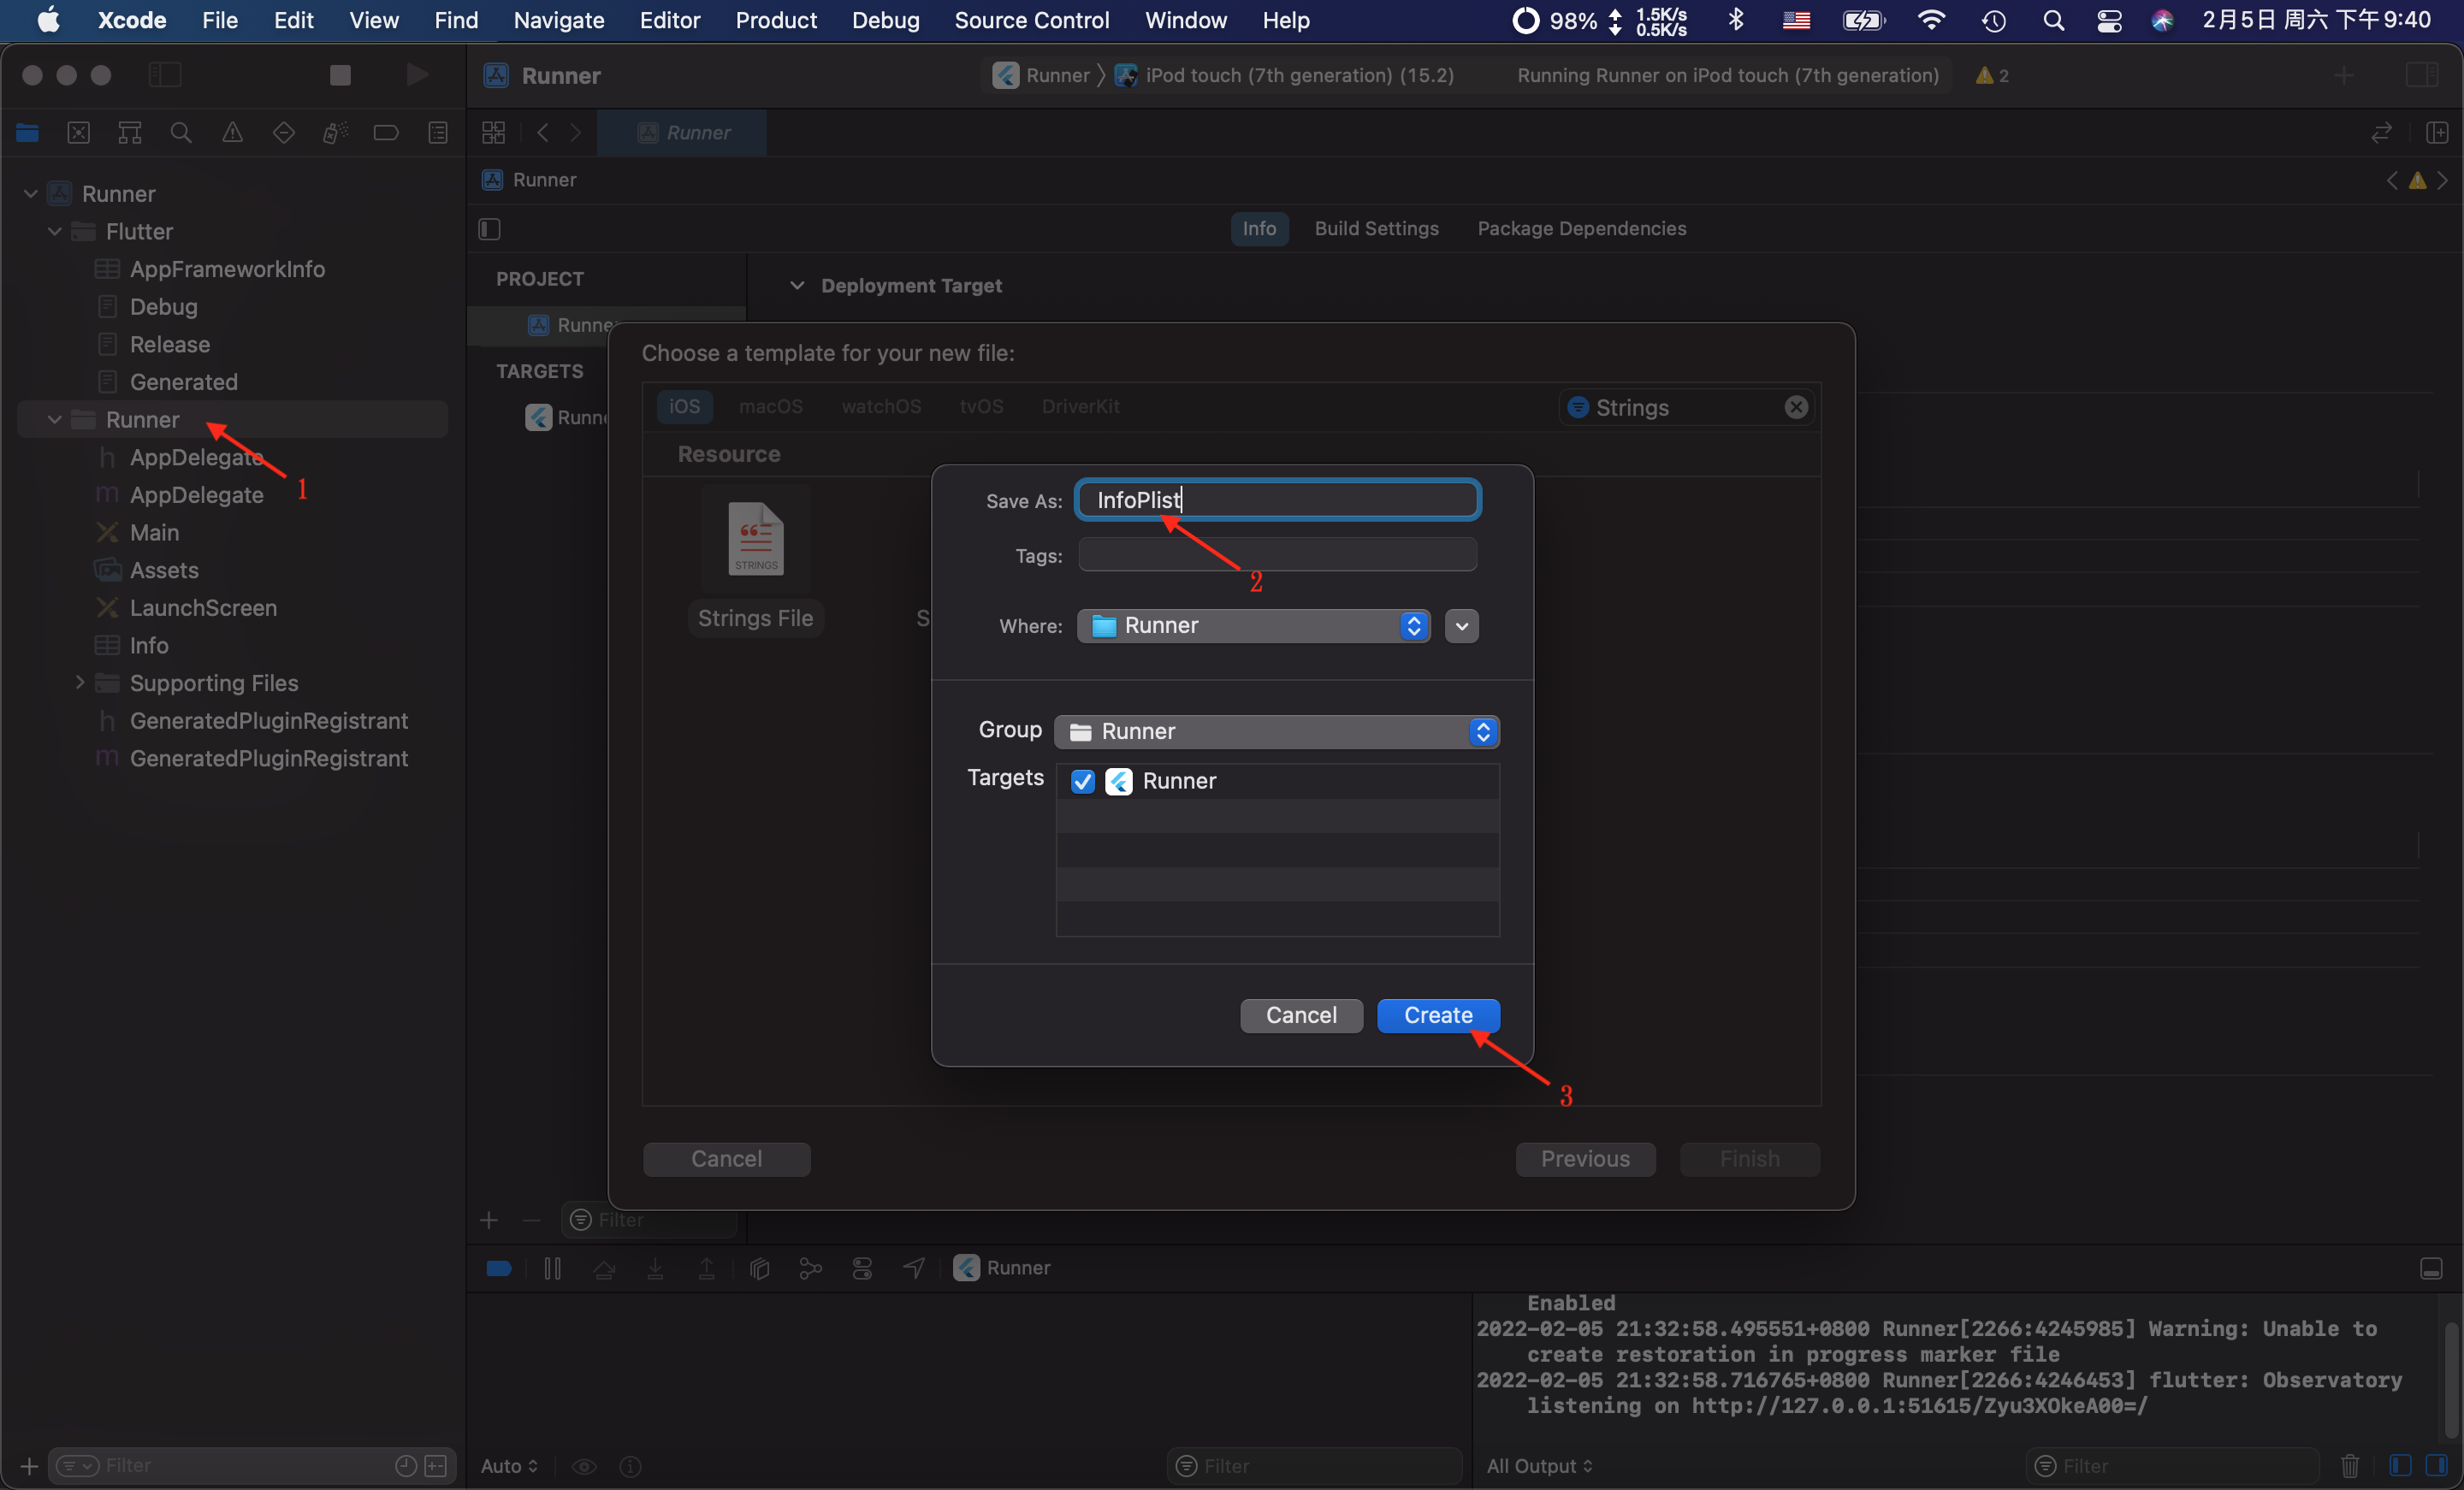2464x1490 pixels.
Task: Pause program execution in debug bar
Action: (552, 1268)
